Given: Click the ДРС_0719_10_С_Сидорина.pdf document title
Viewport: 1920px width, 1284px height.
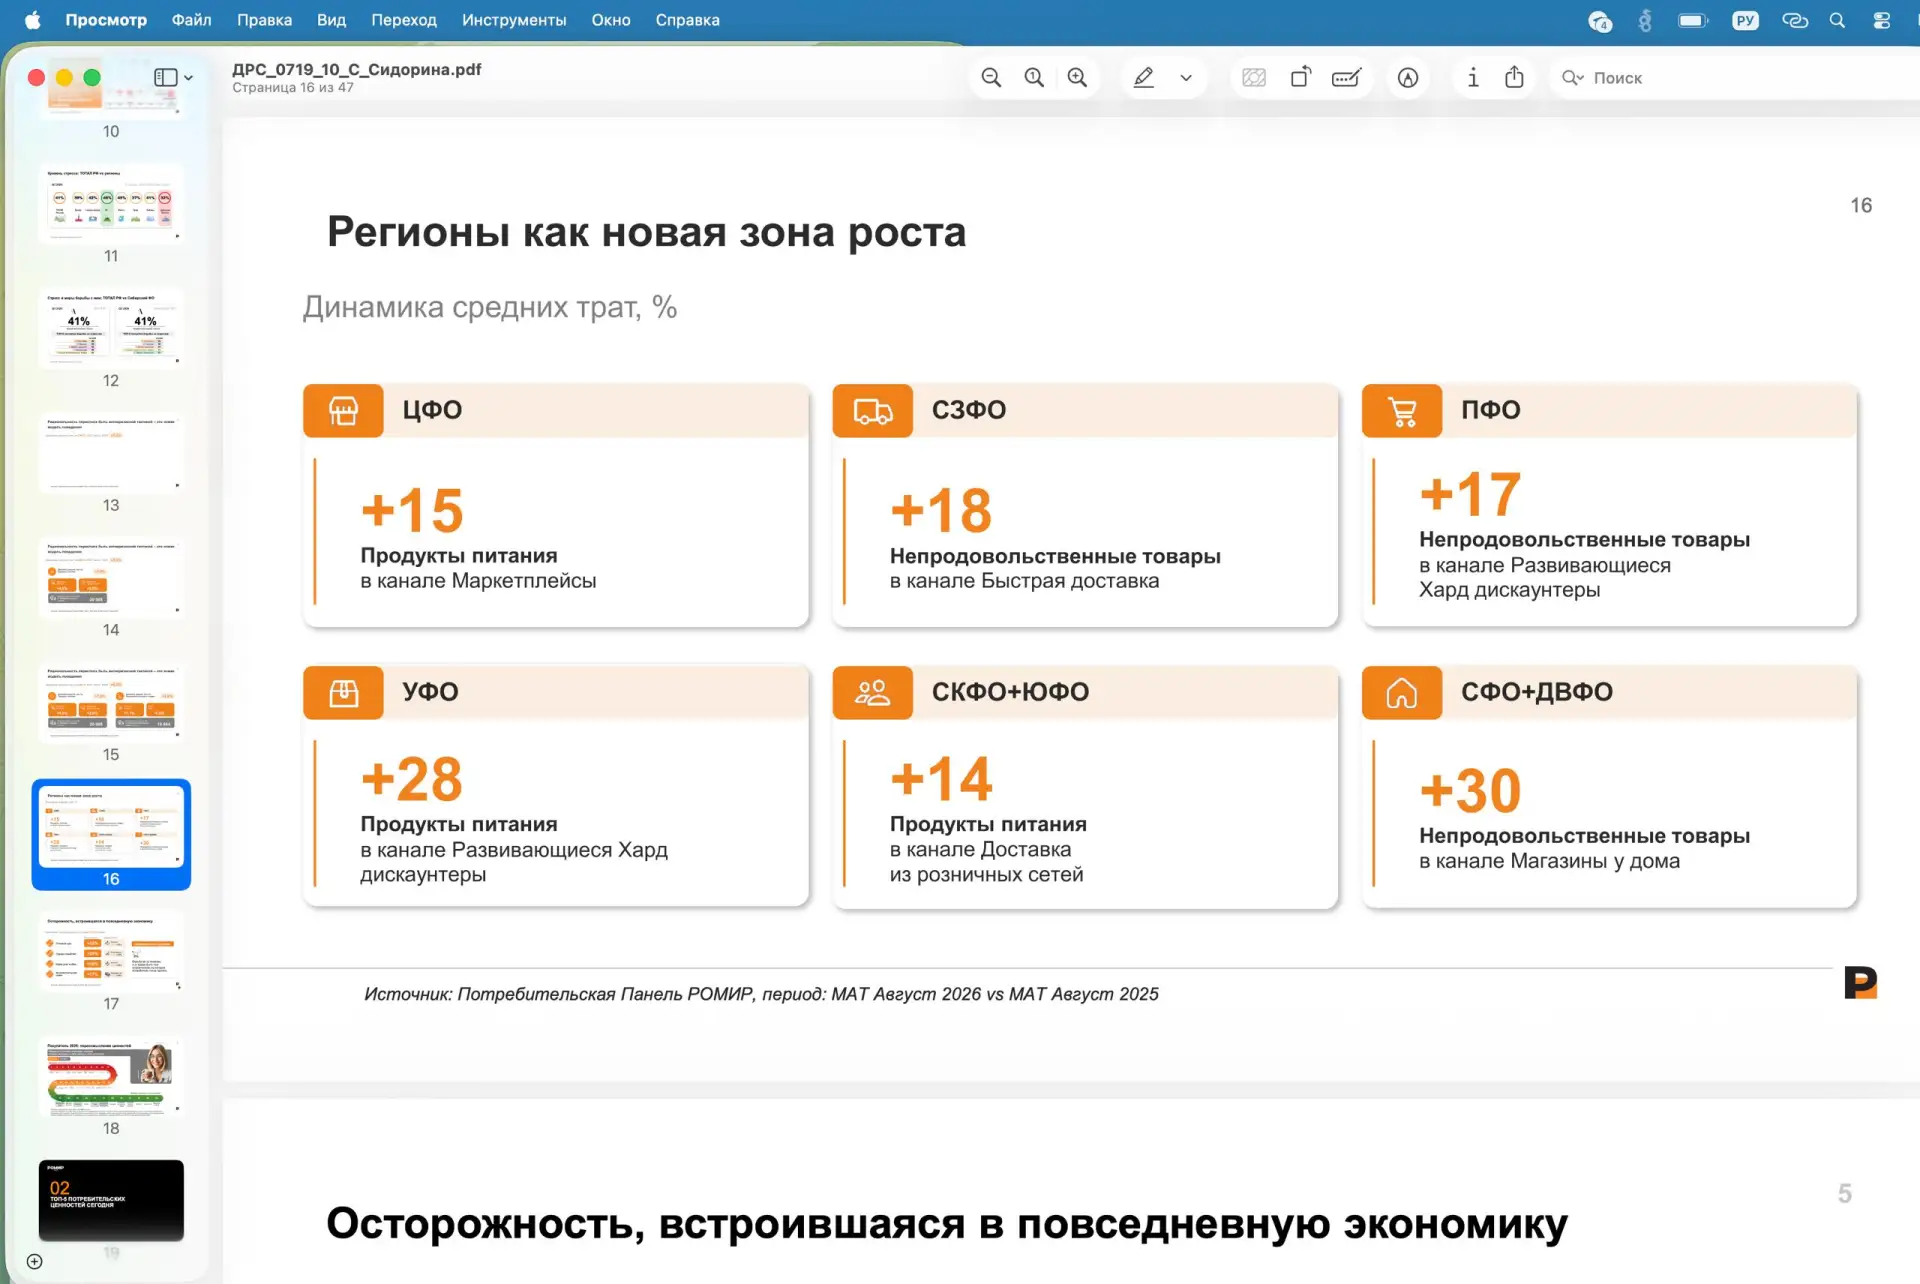Looking at the screenshot, I should coord(356,69).
